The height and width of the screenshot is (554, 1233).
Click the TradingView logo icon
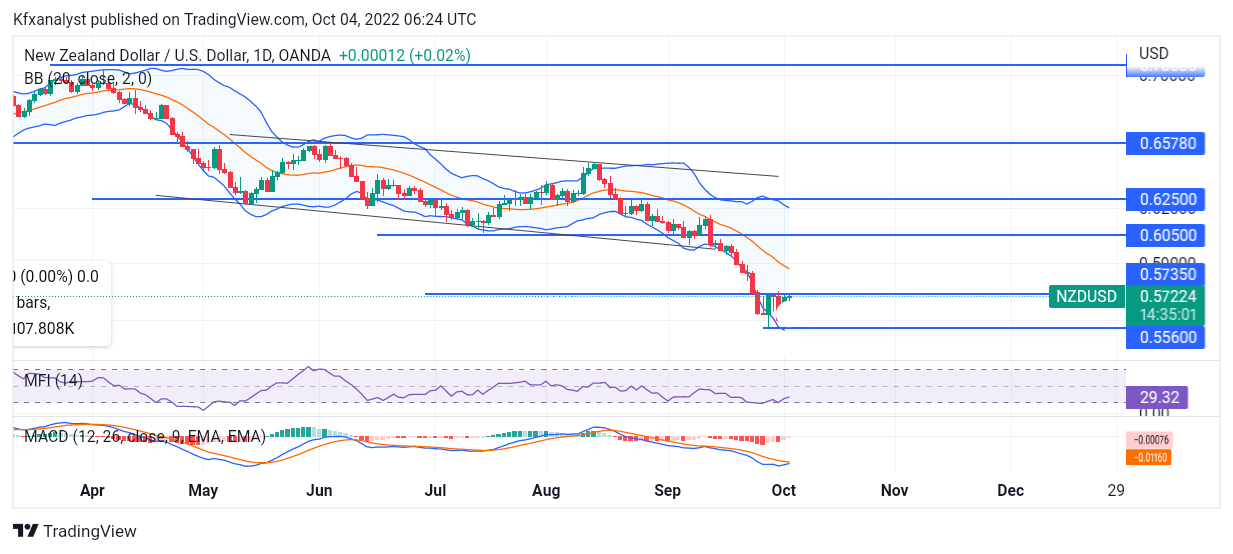click(x=26, y=531)
